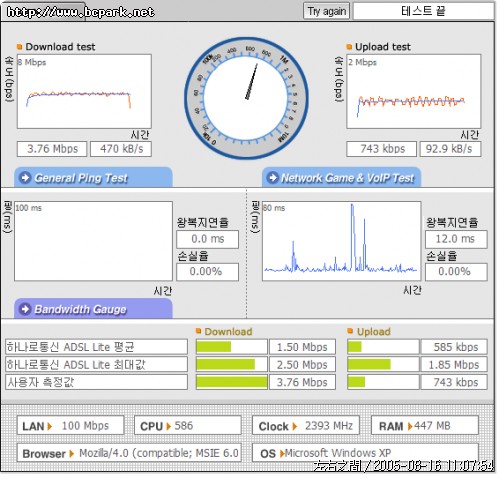
Task: Click the 3.76 Mbps download speed field
Action: (x=52, y=149)
